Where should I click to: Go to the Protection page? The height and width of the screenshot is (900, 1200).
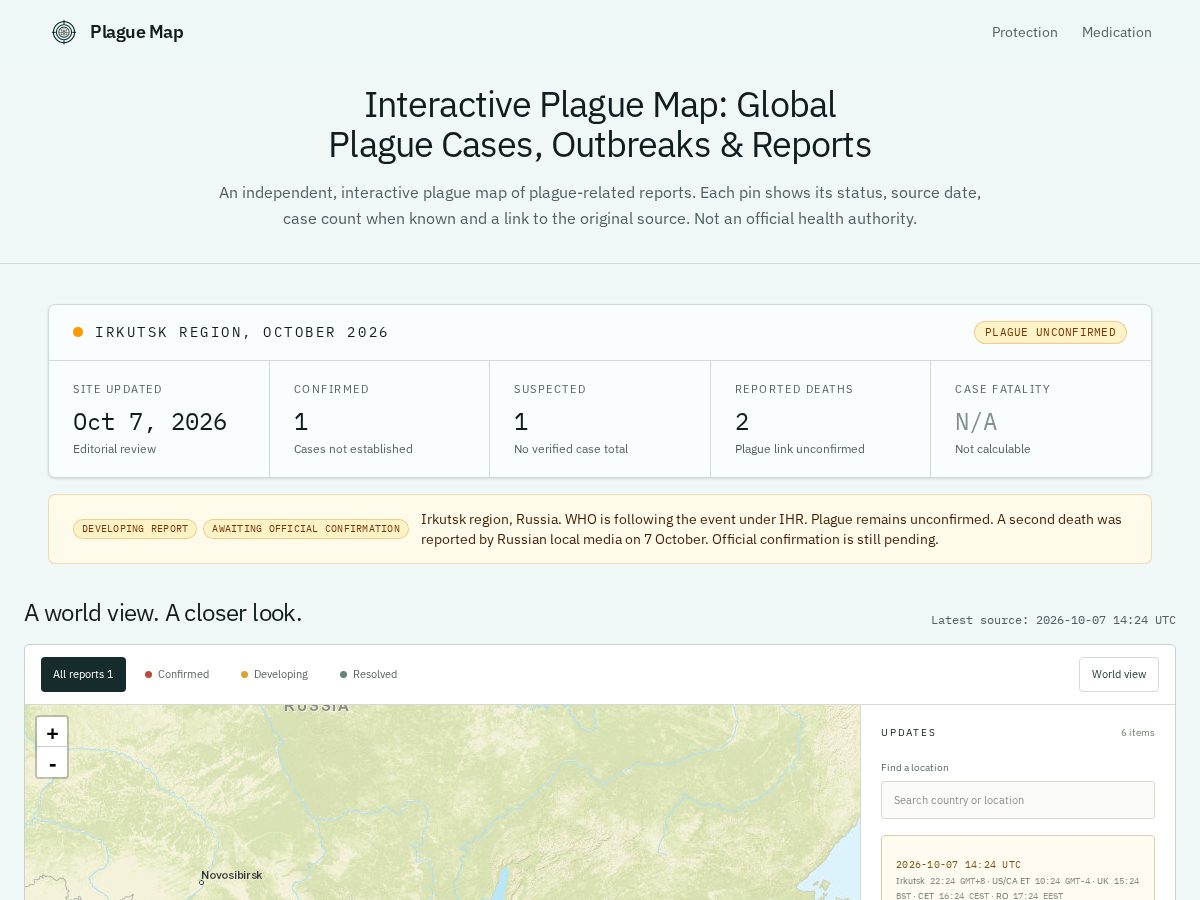[1024, 32]
